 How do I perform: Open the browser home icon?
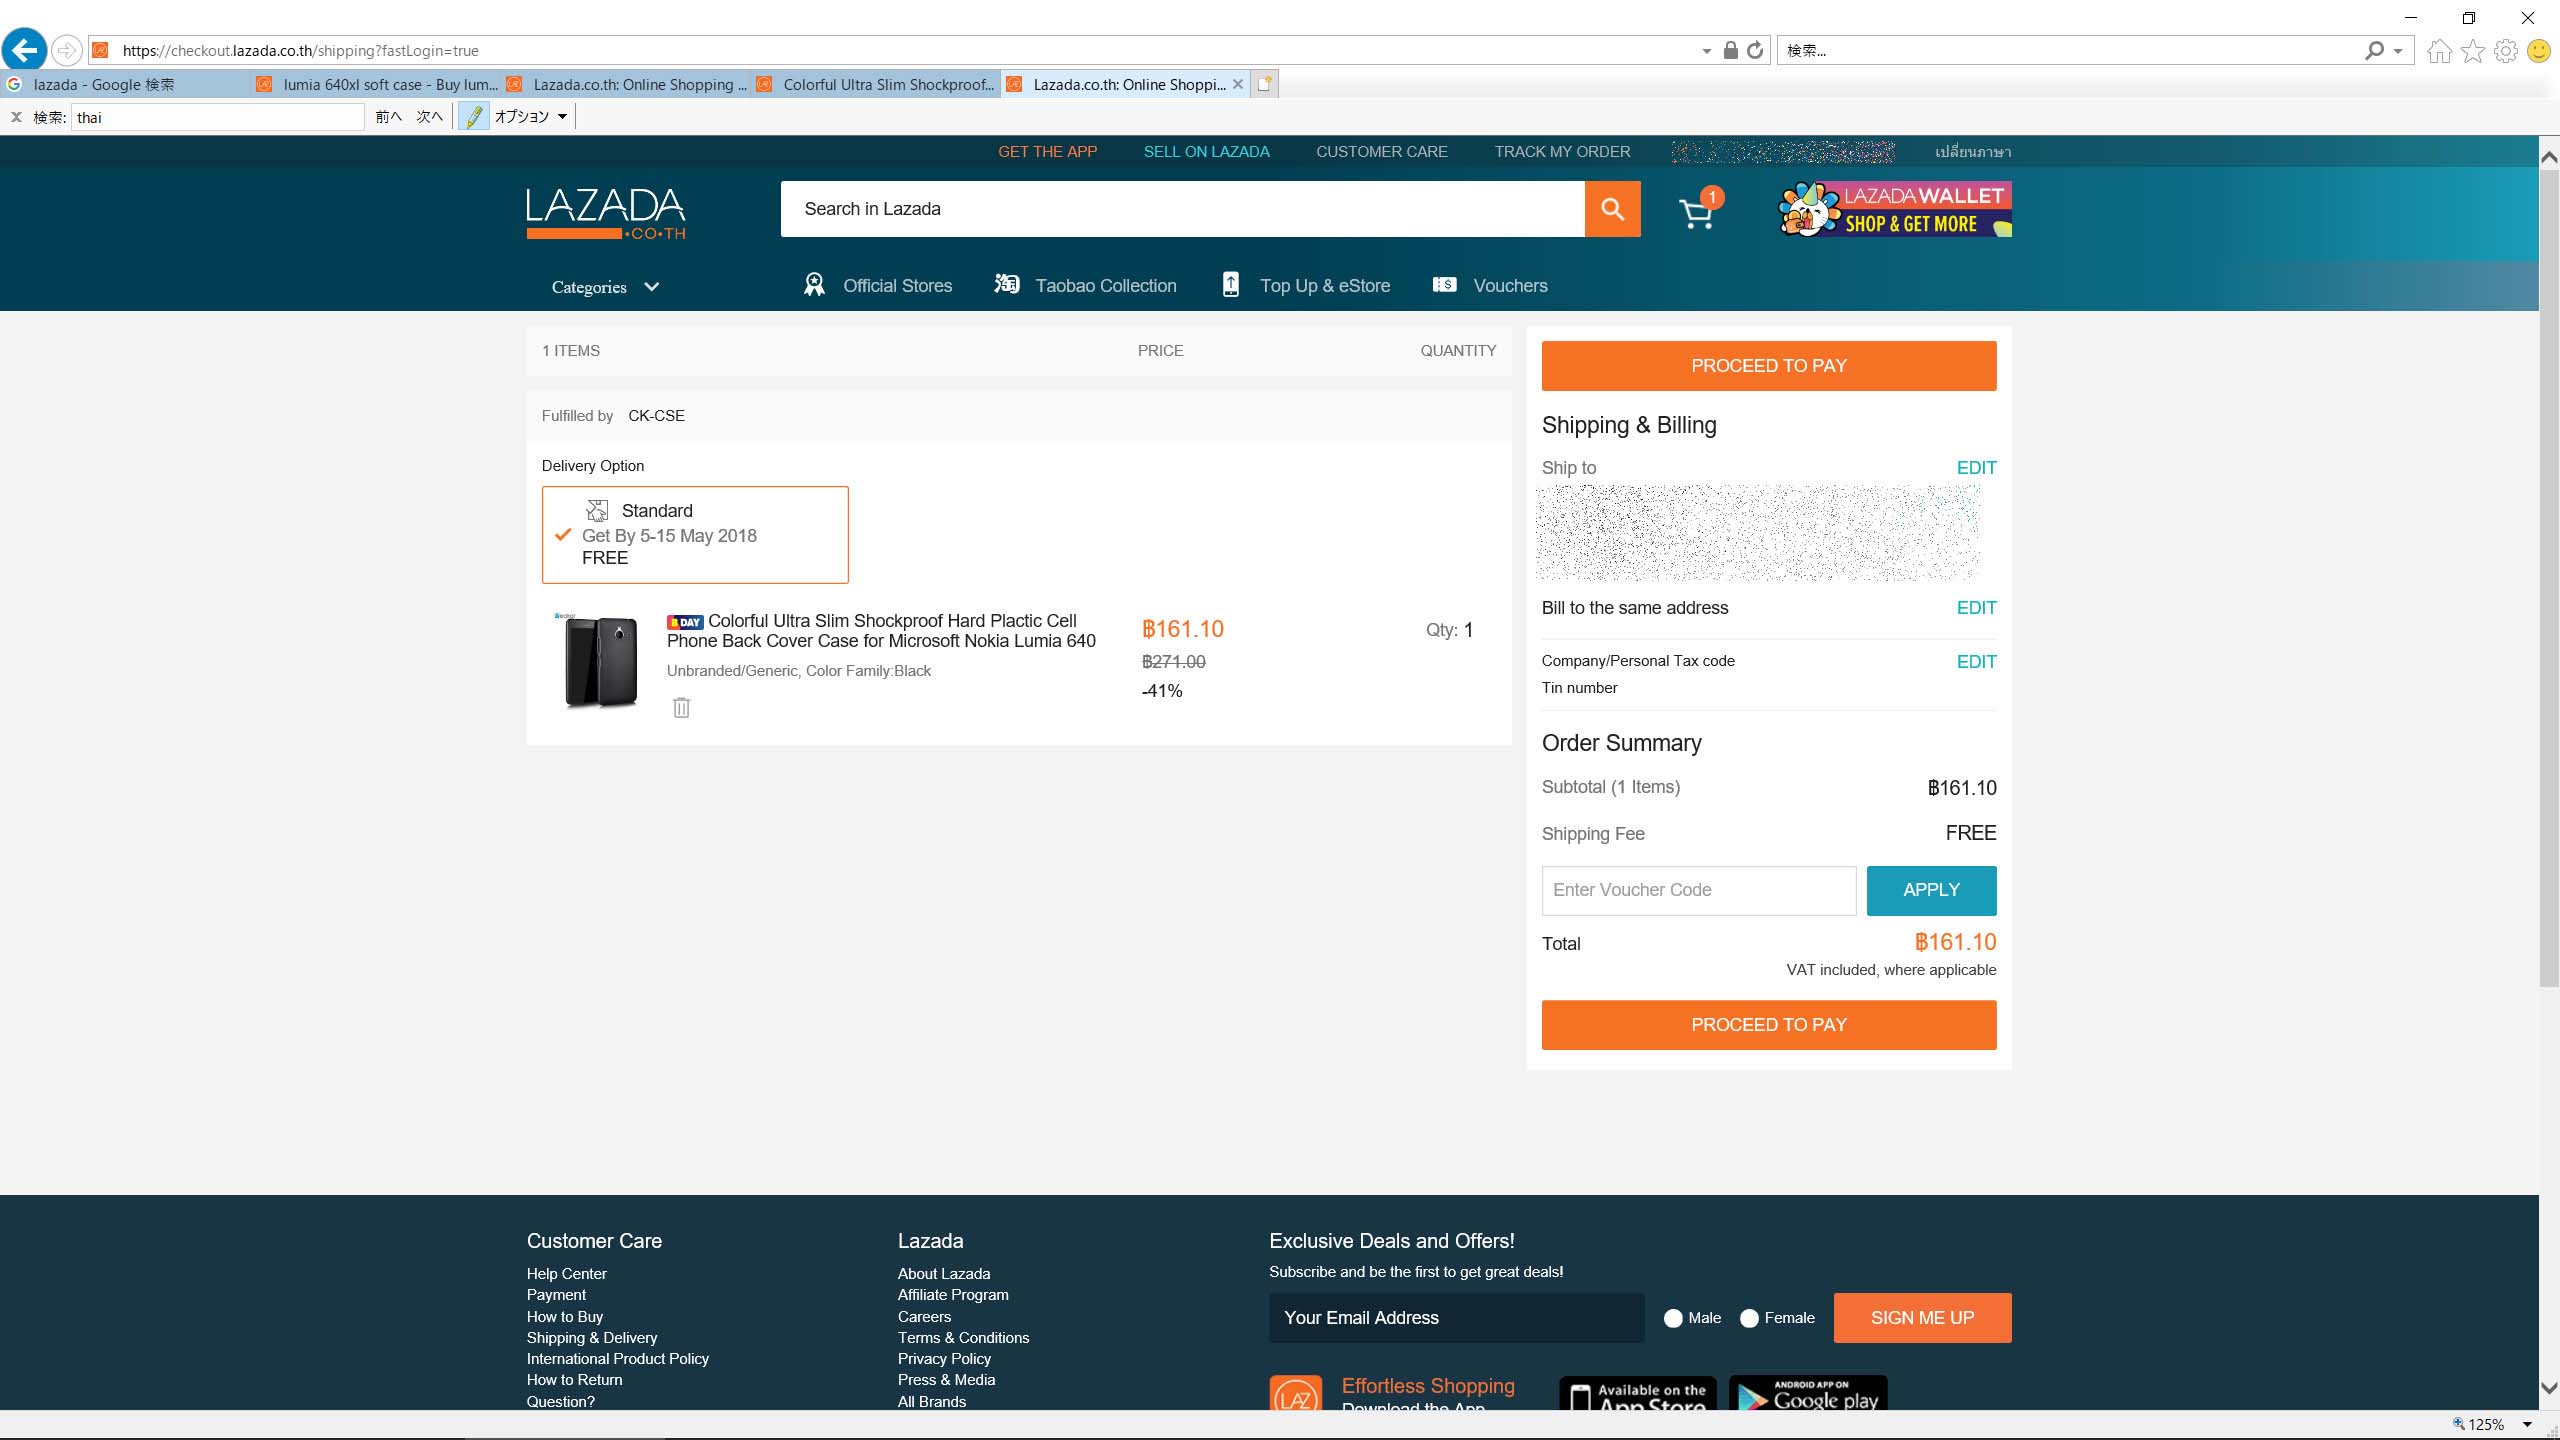(x=2439, y=51)
